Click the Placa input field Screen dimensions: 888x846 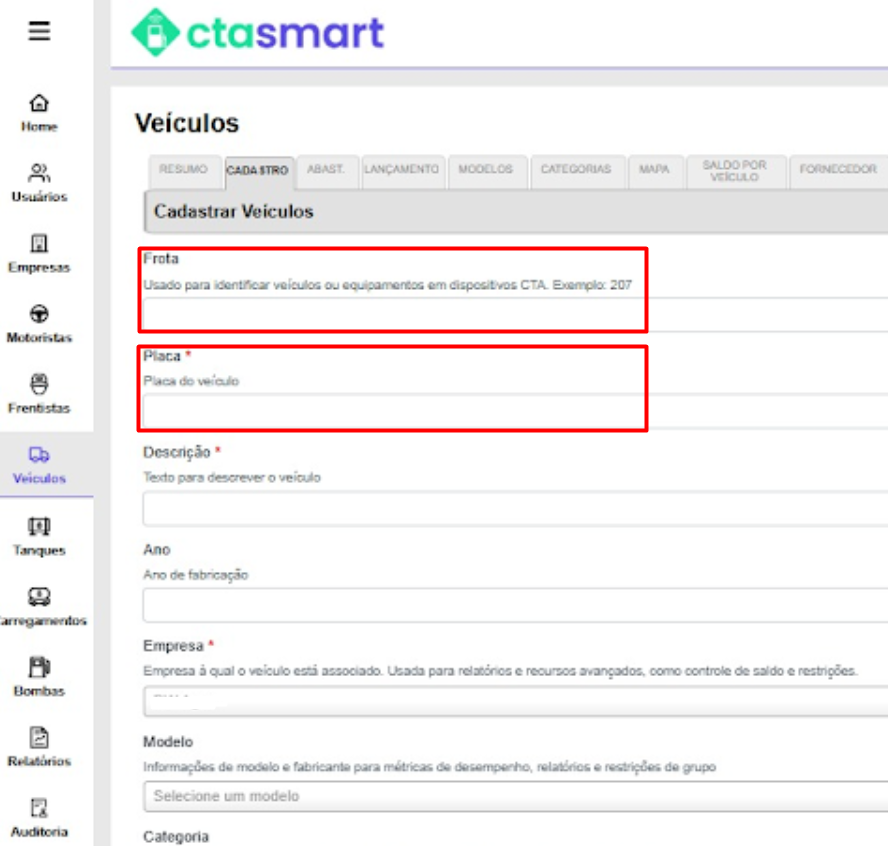pyautogui.click(x=394, y=411)
